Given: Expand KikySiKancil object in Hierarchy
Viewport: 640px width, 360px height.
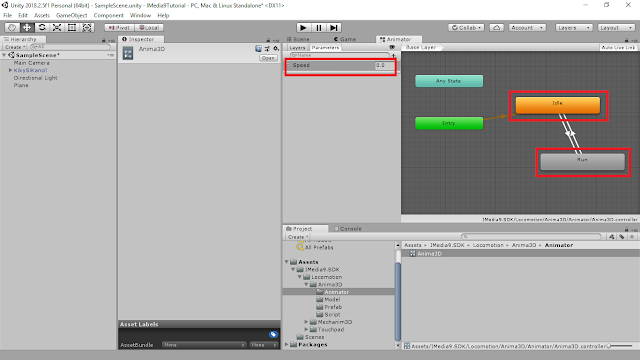Looking at the screenshot, I should [10, 70].
